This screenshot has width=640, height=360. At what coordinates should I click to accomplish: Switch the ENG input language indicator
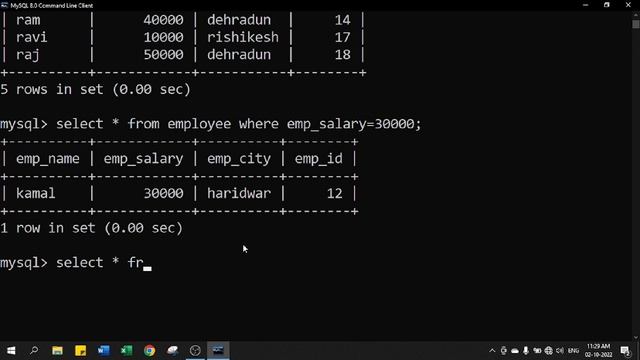573,351
